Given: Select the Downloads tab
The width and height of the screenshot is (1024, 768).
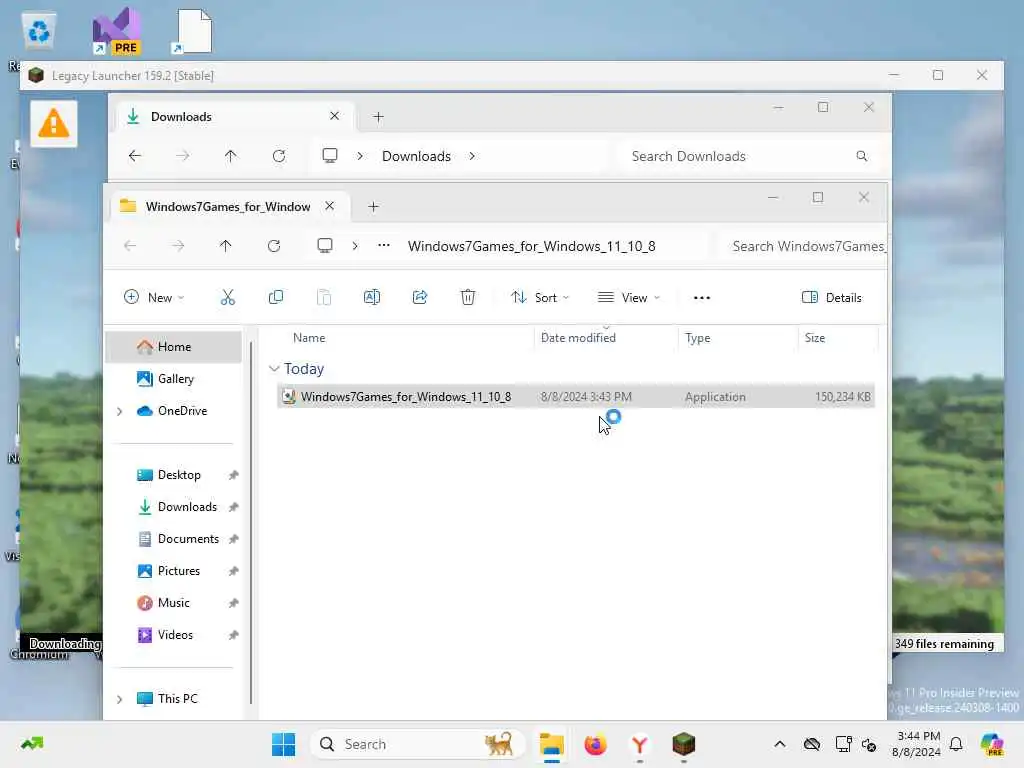Looking at the screenshot, I should click(235, 116).
